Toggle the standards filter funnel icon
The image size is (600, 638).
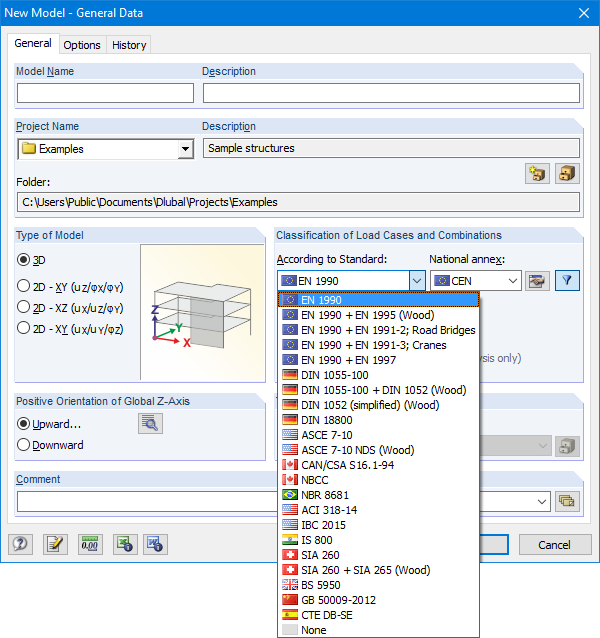tap(567, 281)
